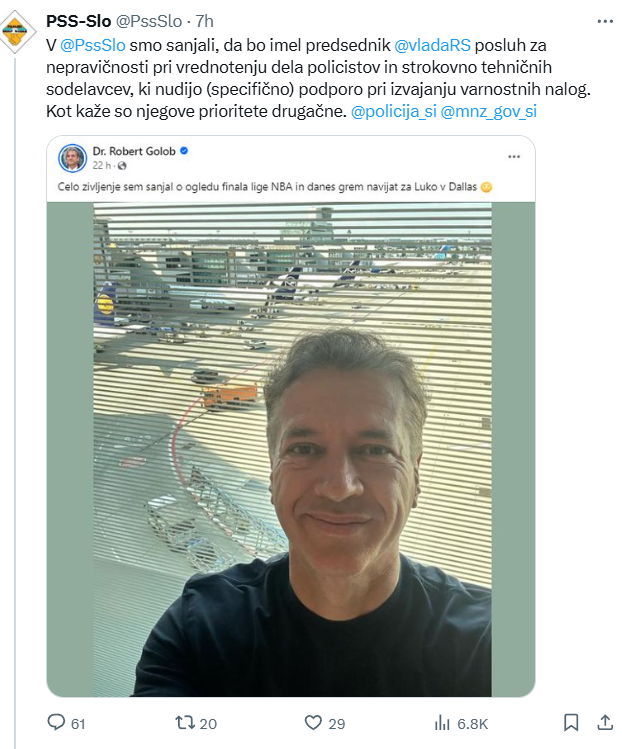Share the tweet via the upload arrow icon
This screenshot has height=749, width=622.
click(605, 722)
